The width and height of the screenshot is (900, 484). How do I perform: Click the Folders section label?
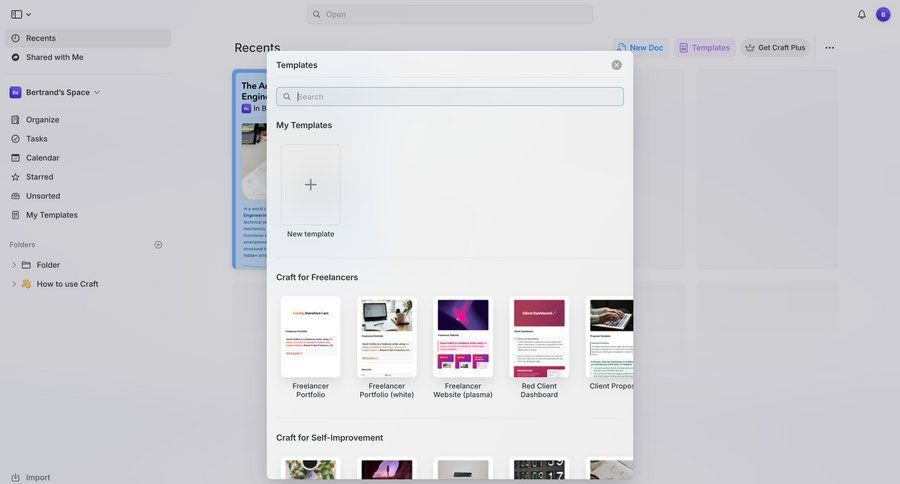coord(22,245)
